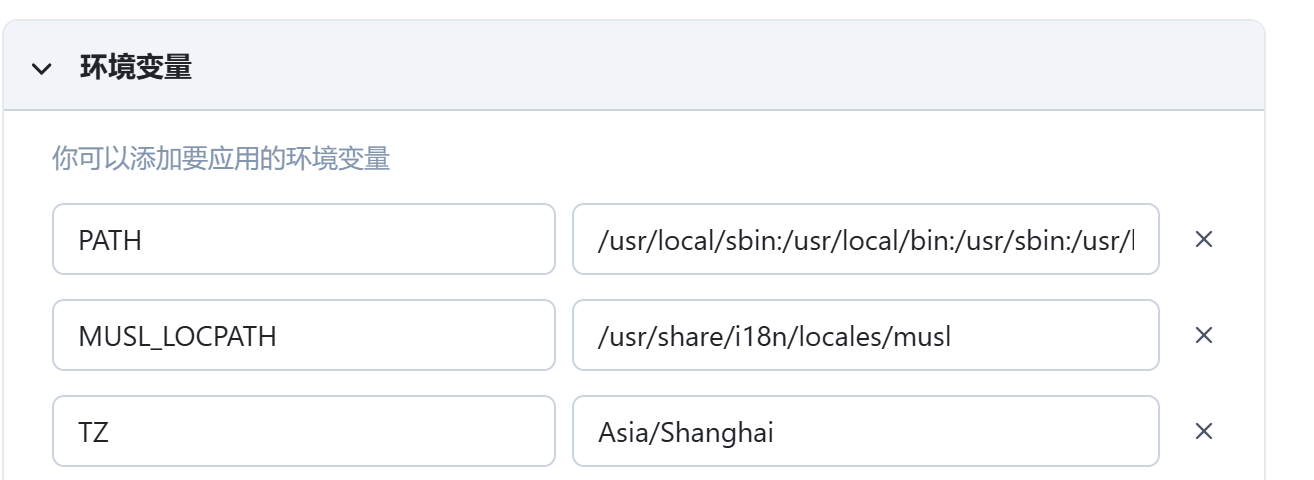Place cursor after the text Asia/Shanghai

[776, 432]
